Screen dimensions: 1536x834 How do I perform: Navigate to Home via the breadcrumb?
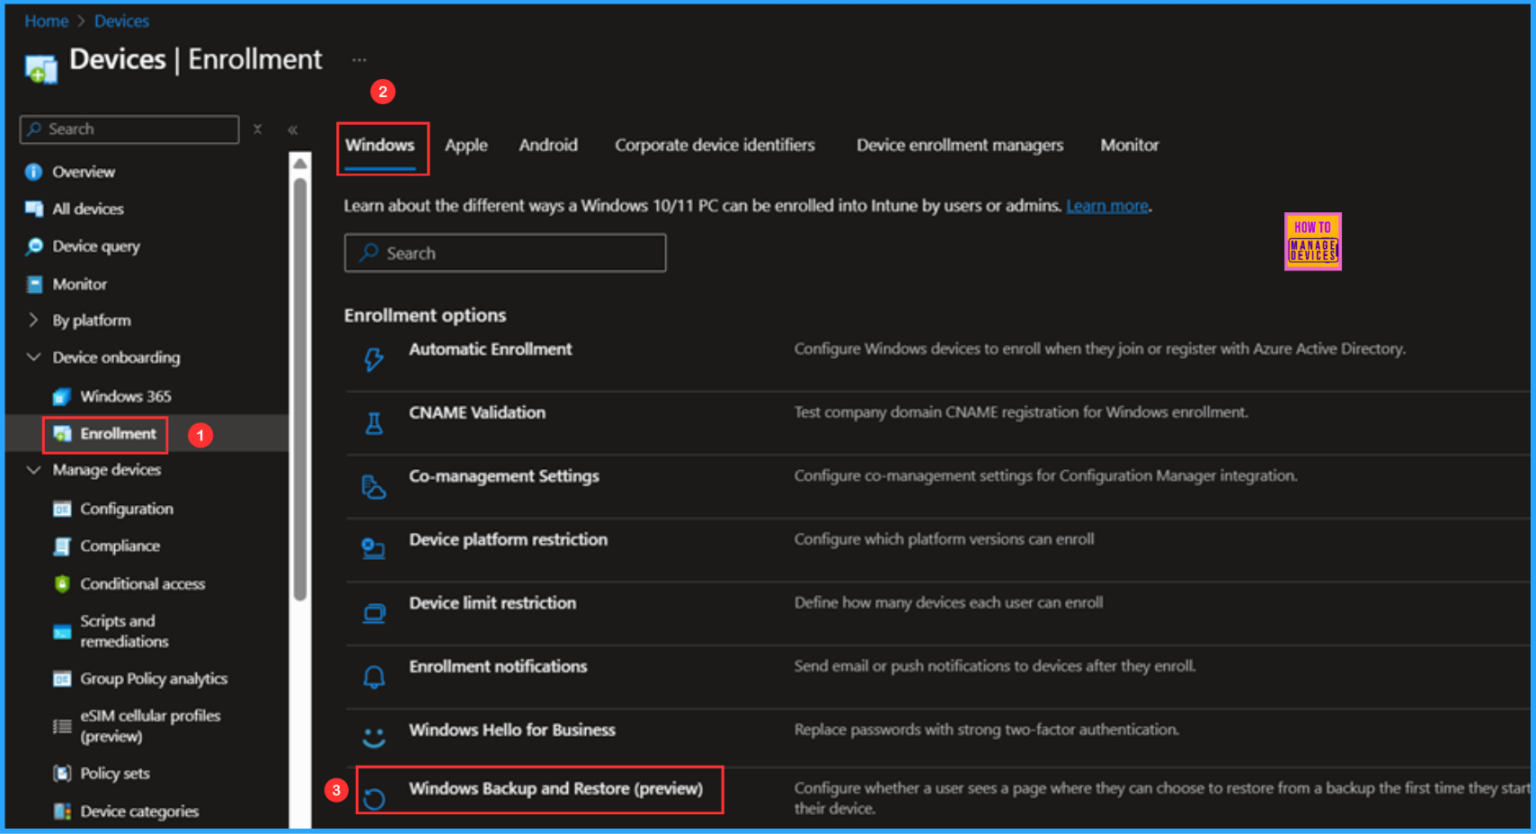click(x=46, y=20)
